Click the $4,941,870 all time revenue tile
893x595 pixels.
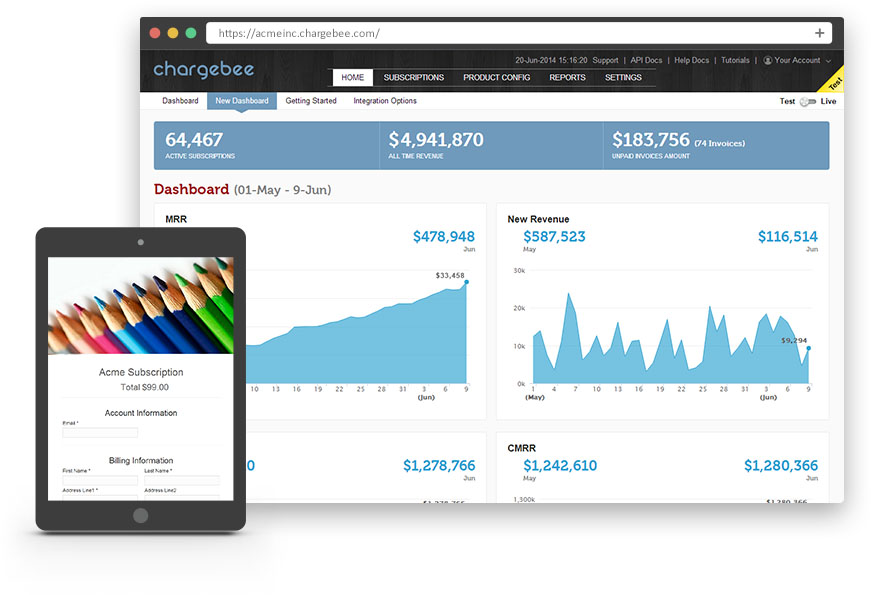coord(491,145)
